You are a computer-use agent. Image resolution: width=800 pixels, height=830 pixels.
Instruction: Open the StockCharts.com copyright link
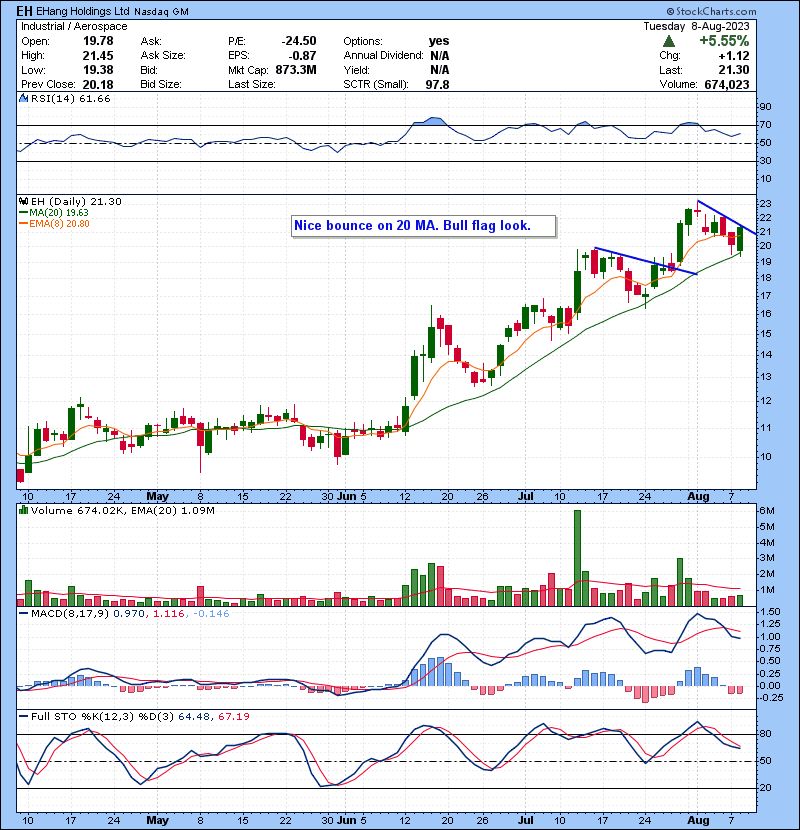coord(741,9)
